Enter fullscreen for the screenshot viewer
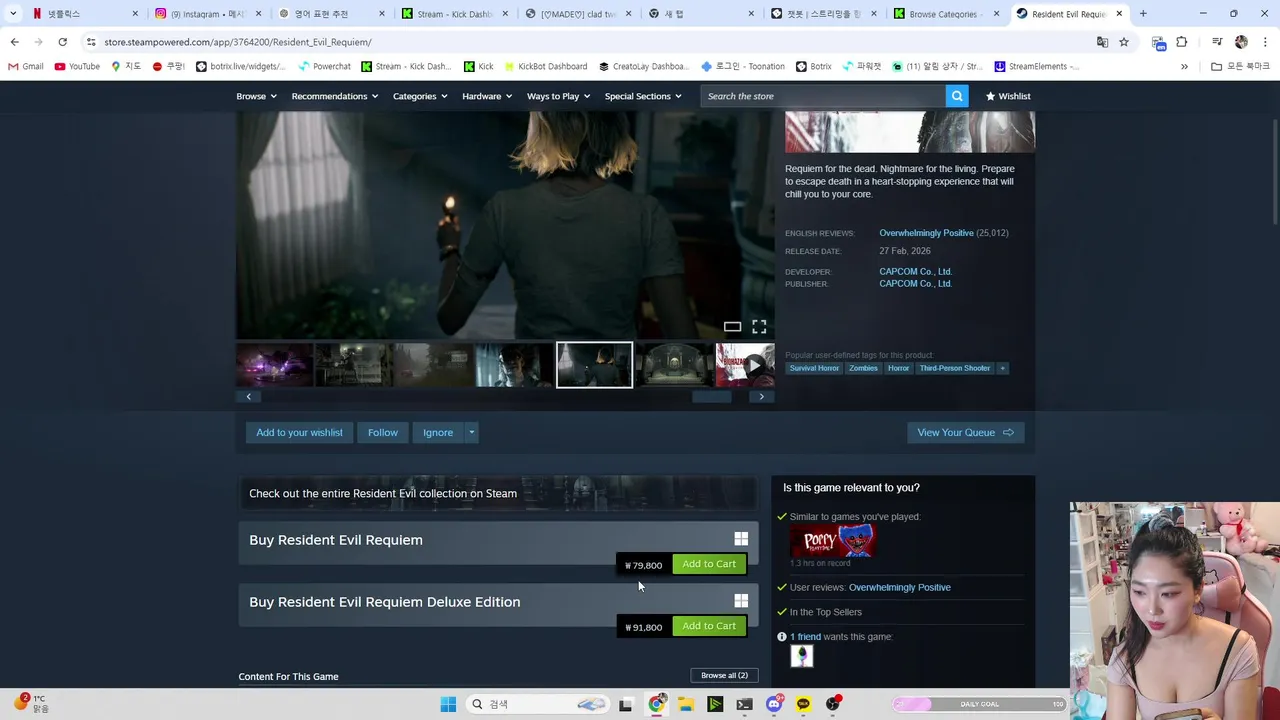The height and width of the screenshot is (720, 1280). click(759, 327)
